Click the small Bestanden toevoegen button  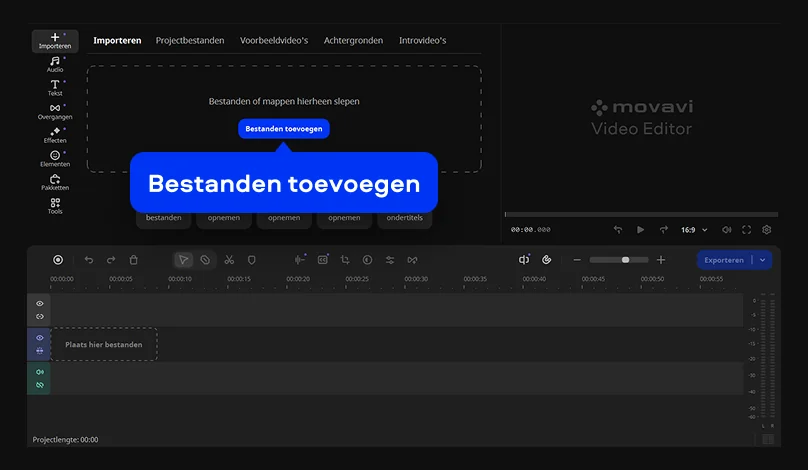point(283,129)
